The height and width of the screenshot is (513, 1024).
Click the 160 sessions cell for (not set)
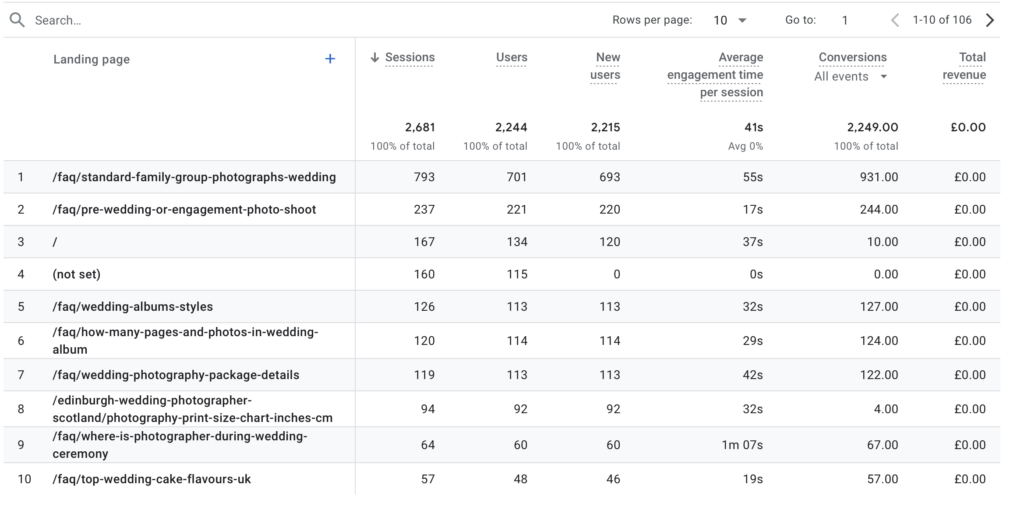point(424,274)
